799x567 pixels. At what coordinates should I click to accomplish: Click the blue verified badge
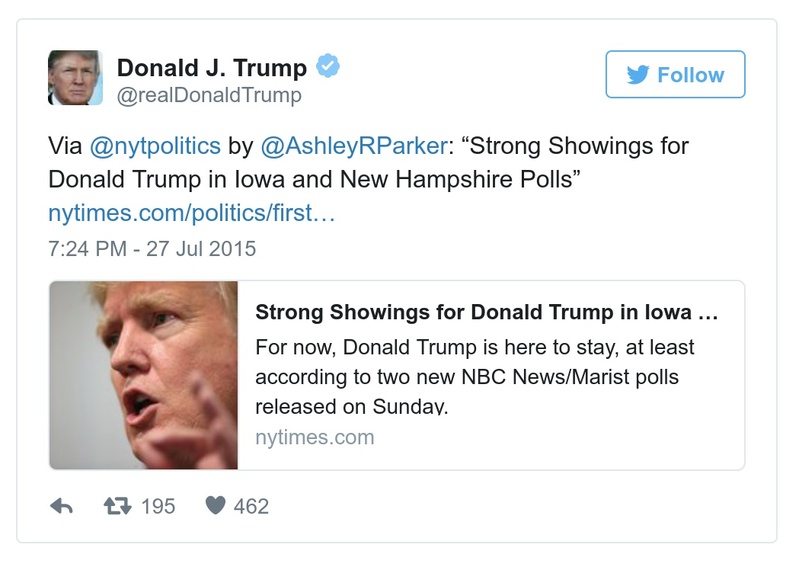(329, 67)
